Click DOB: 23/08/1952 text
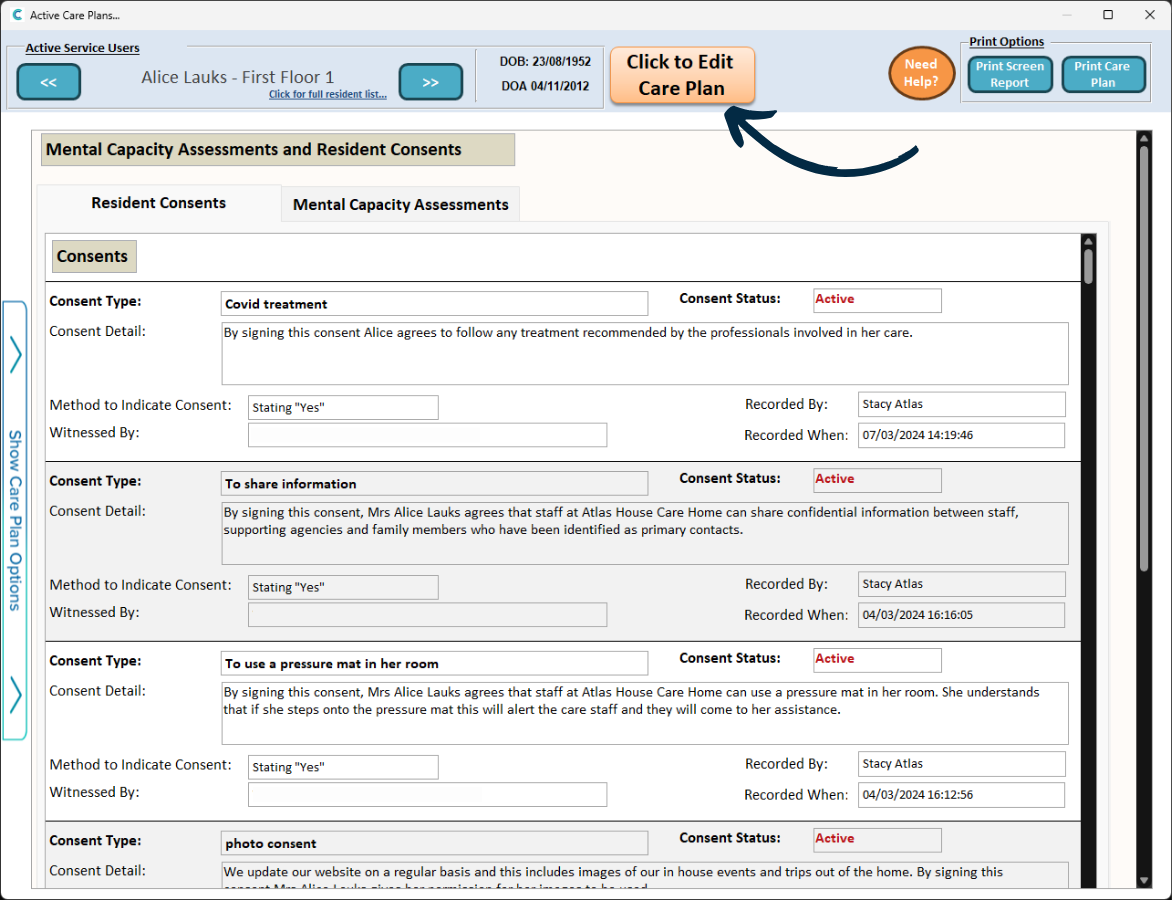Image resolution: width=1175 pixels, height=900 pixels. point(546,61)
